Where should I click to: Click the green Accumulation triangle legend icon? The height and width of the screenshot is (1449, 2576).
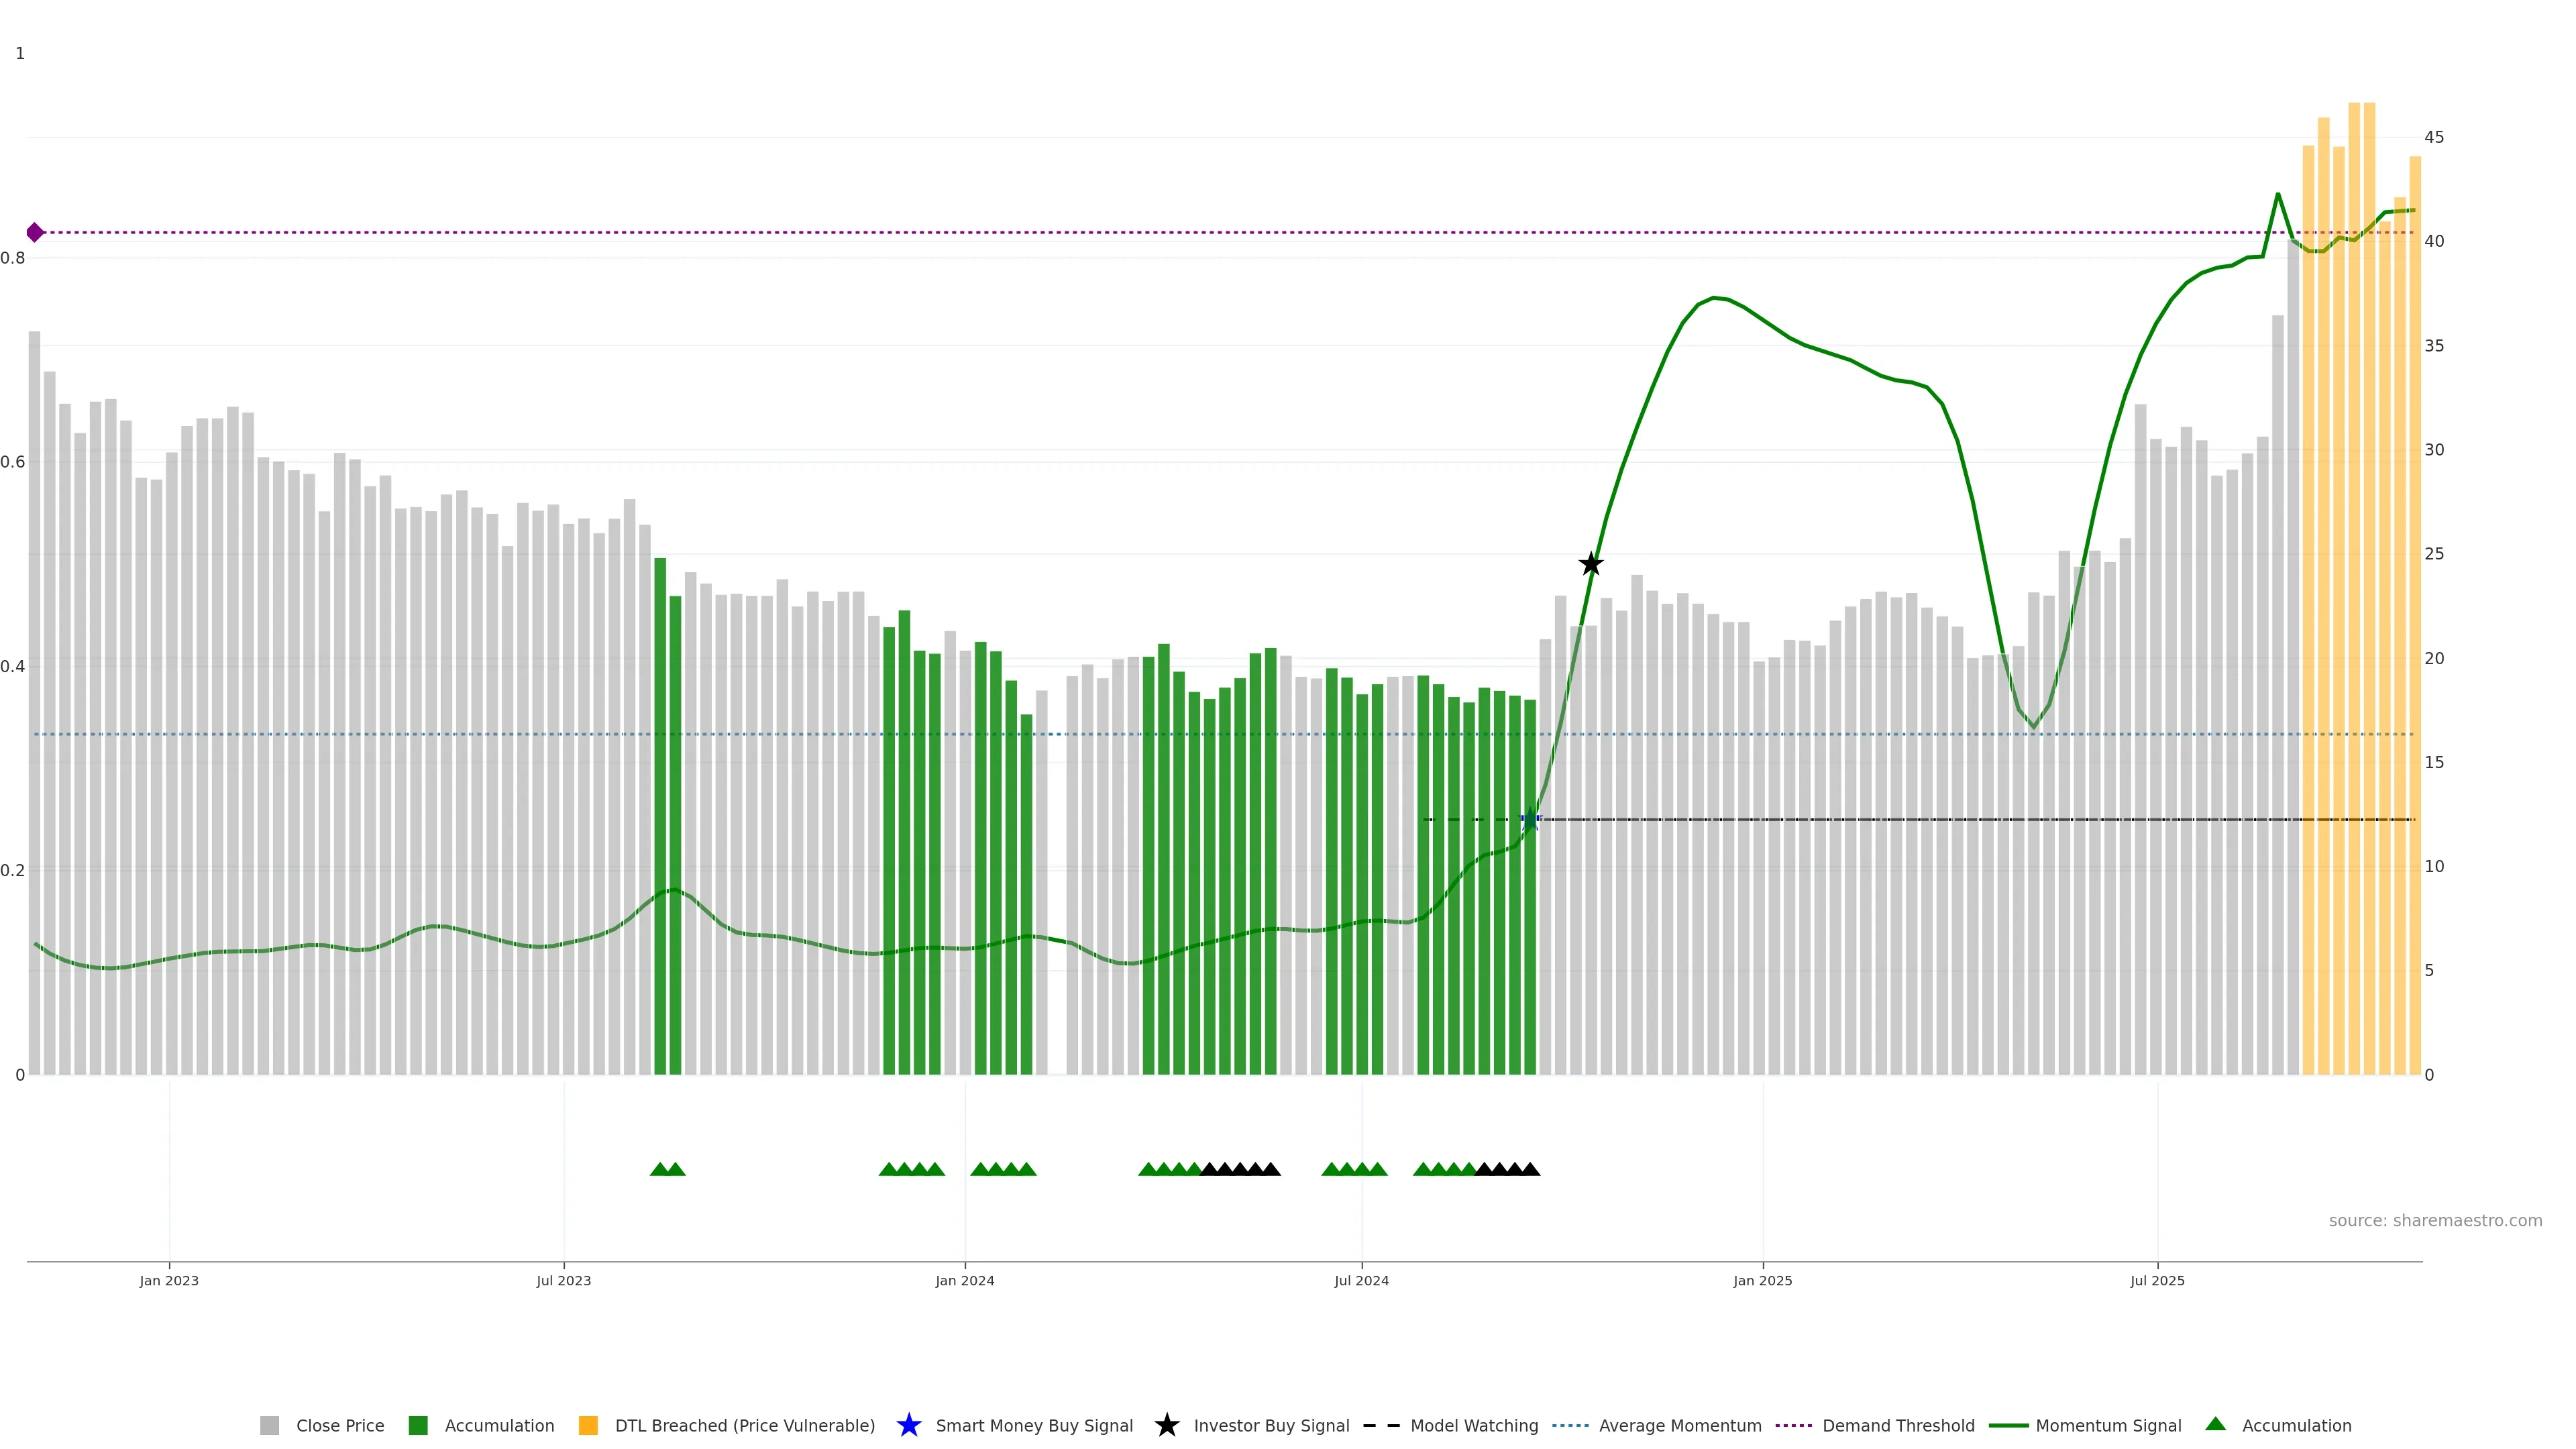coord(2215,1424)
